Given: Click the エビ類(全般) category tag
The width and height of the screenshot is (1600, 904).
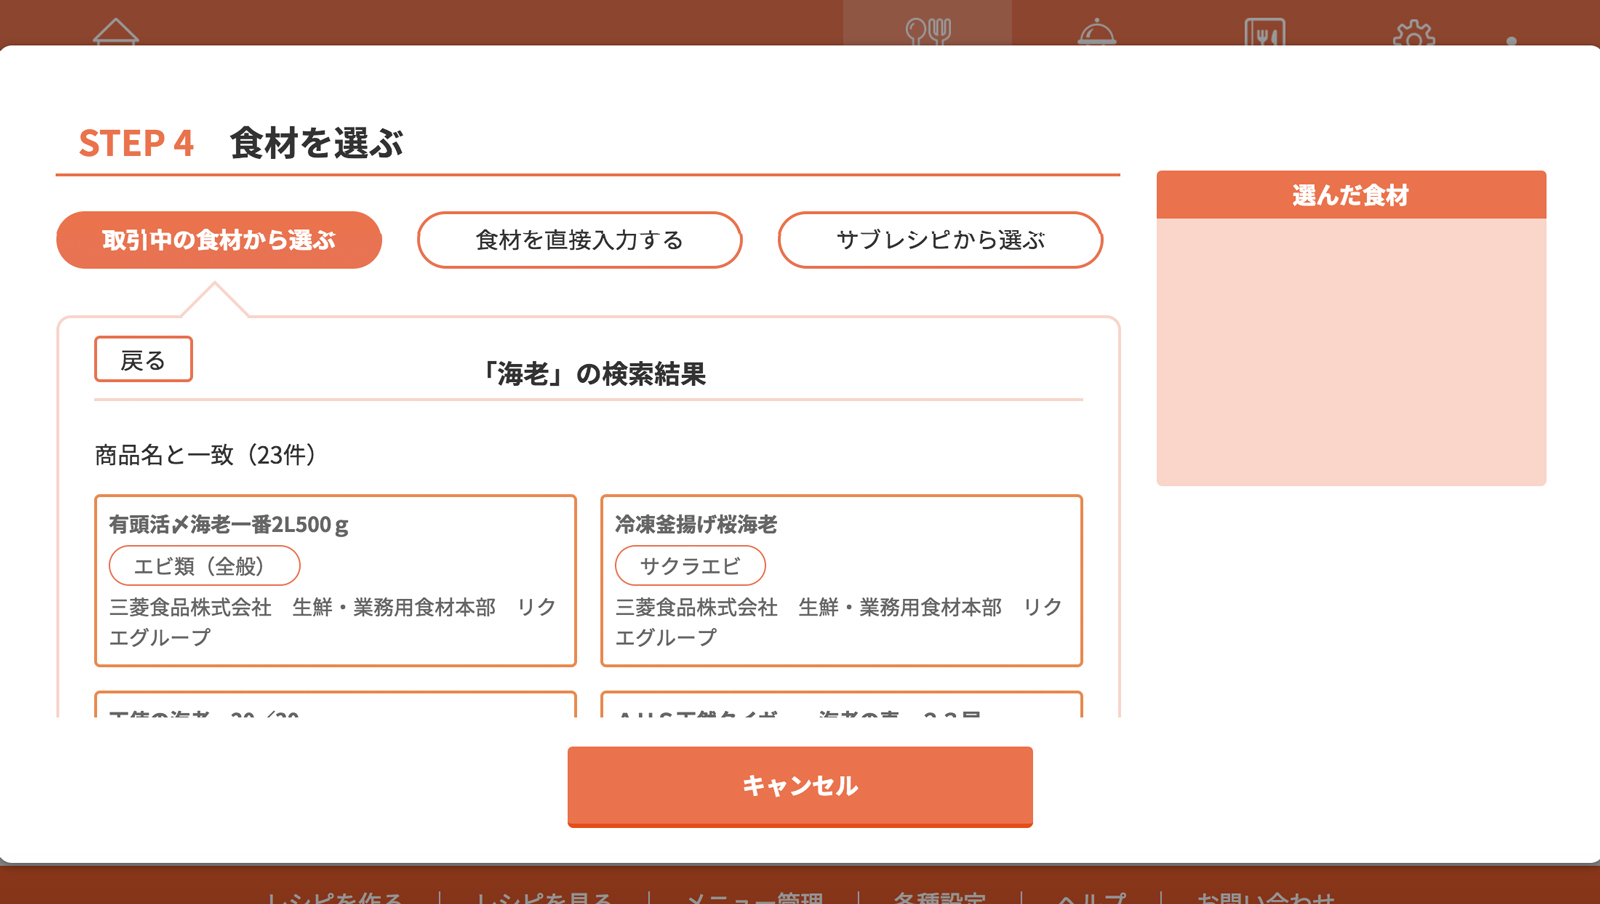Looking at the screenshot, I should [204, 566].
